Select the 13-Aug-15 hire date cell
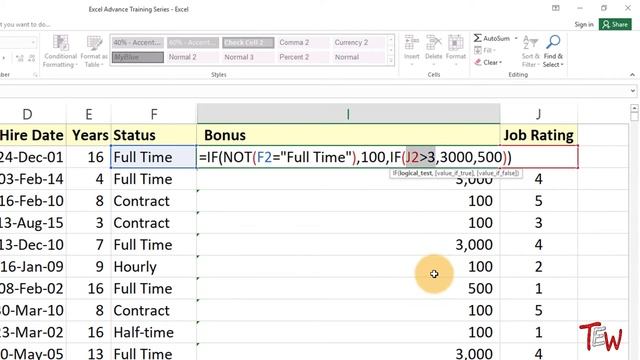 pyautogui.click(x=33, y=223)
